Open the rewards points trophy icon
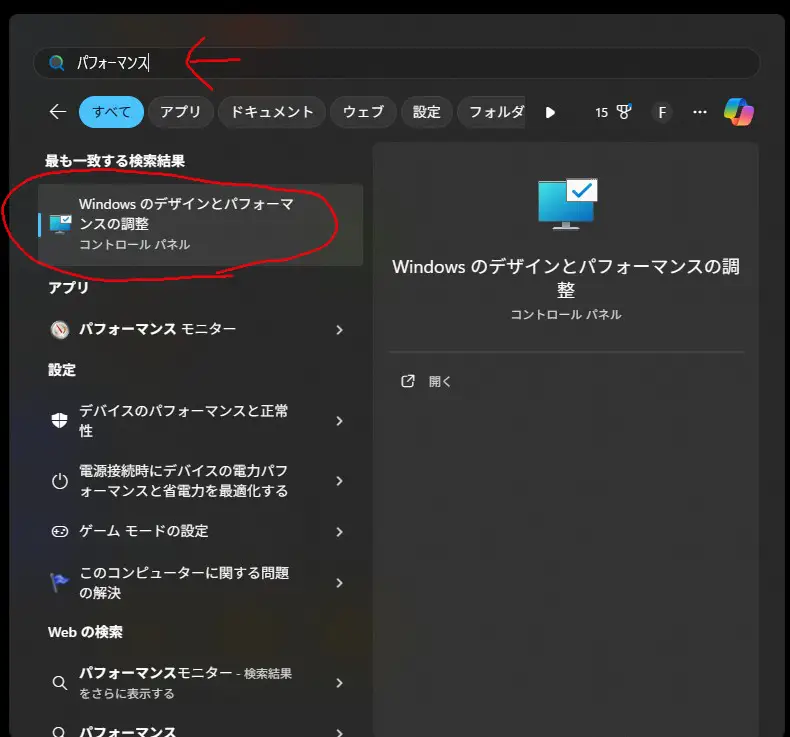The image size is (790, 737). [624, 111]
